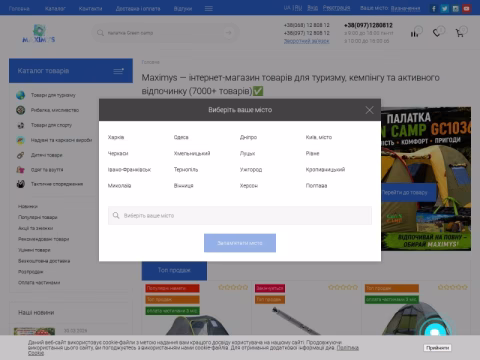
Task: Select Херсон in the city dialog
Action: [x=249, y=186]
